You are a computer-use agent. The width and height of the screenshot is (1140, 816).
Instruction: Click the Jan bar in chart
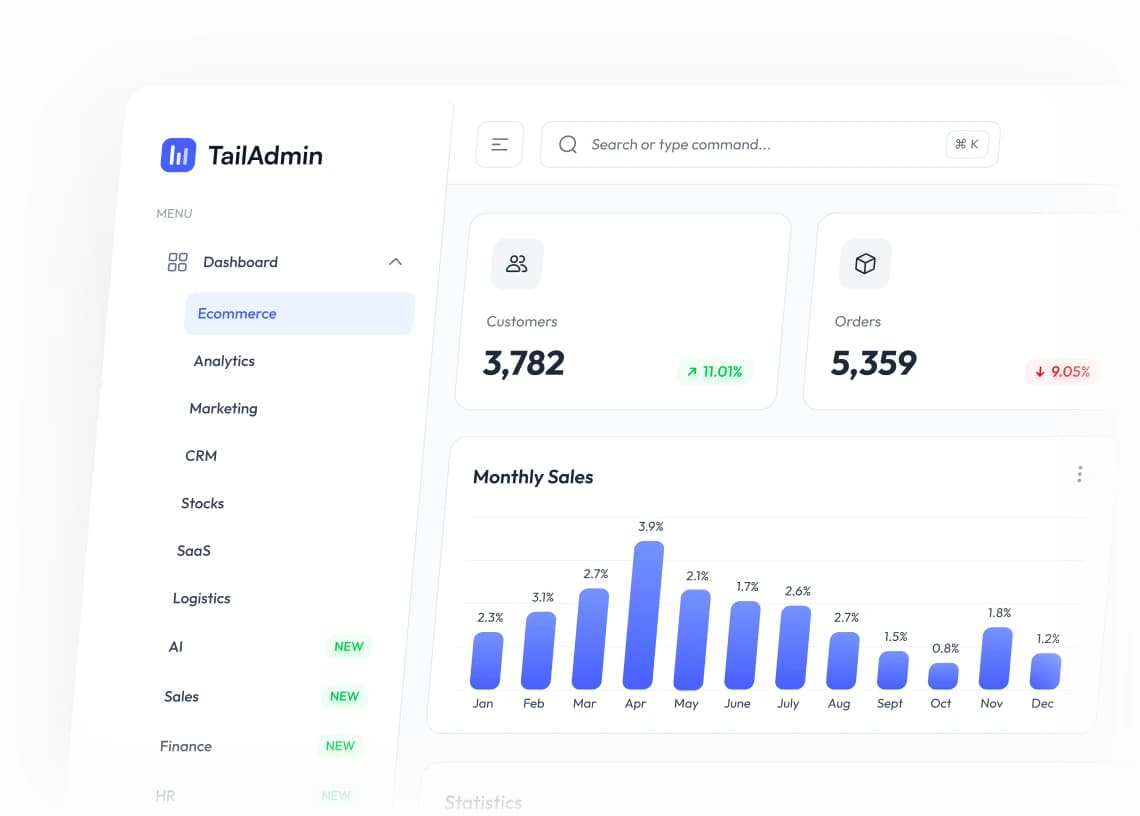[486, 660]
